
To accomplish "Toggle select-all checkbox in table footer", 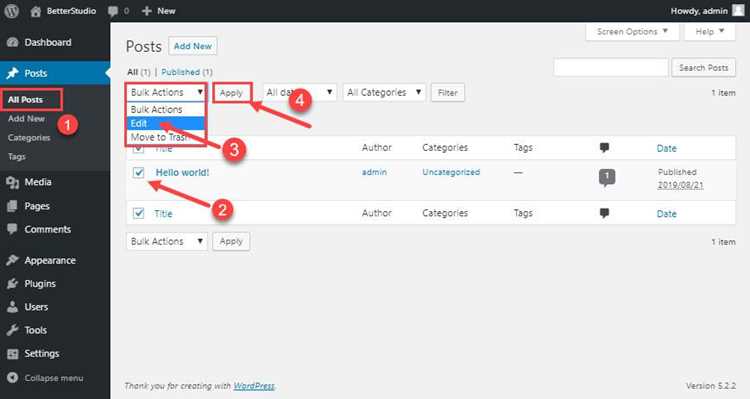I will pos(138,213).
